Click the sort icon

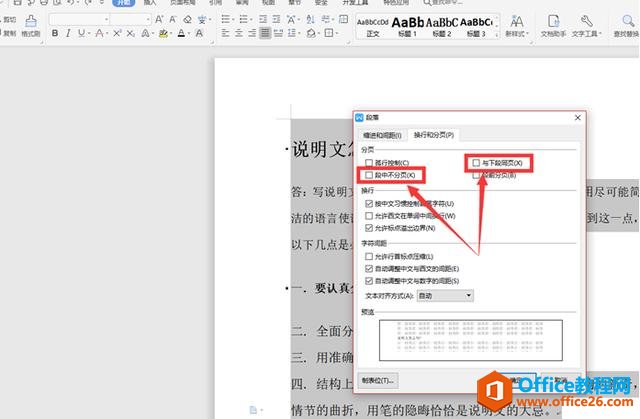click(x=310, y=19)
